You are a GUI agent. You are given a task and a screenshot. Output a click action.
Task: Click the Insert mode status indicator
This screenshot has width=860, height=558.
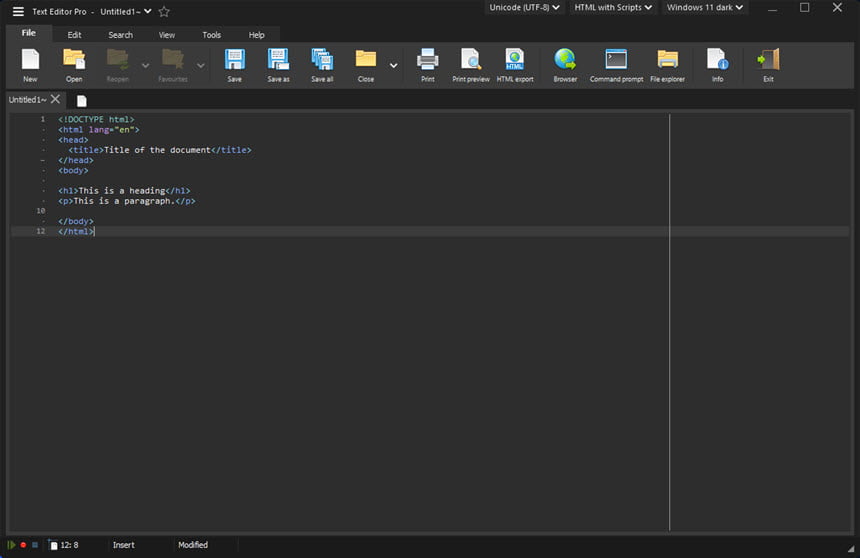[x=123, y=545]
